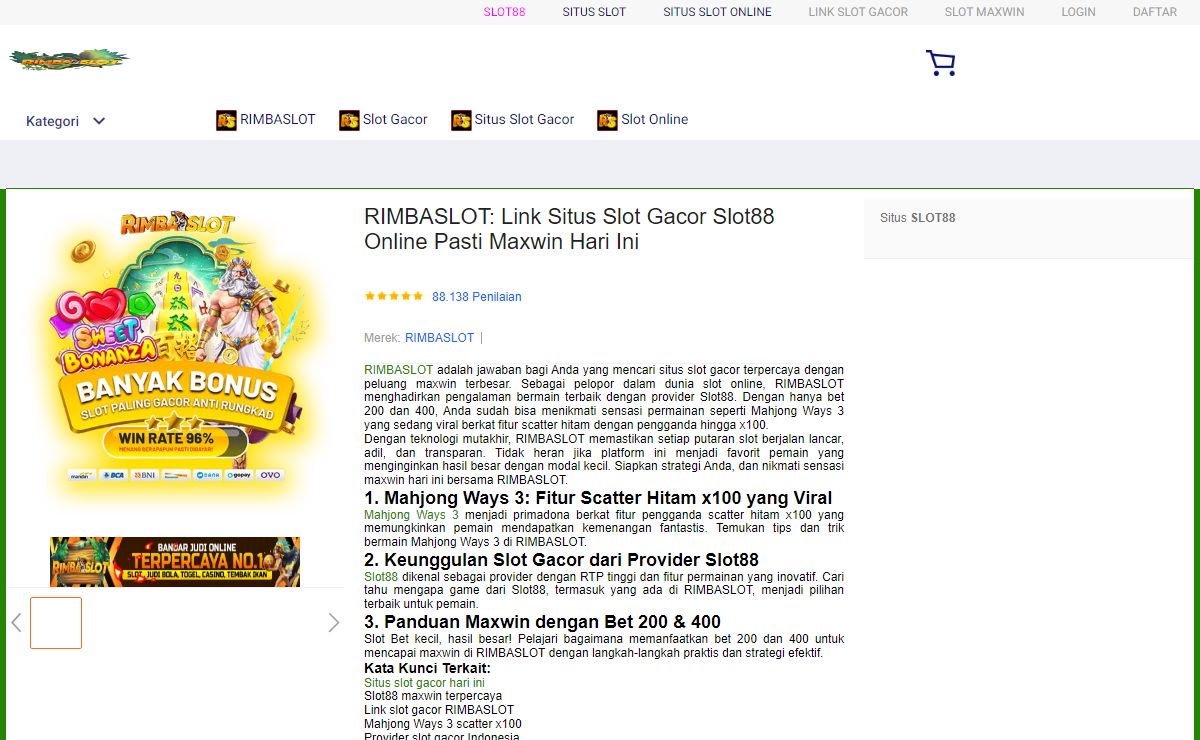Screen dimensions: 1200x740
Task: Click the icon beside Slot Online nav item
Action: (x=607, y=120)
